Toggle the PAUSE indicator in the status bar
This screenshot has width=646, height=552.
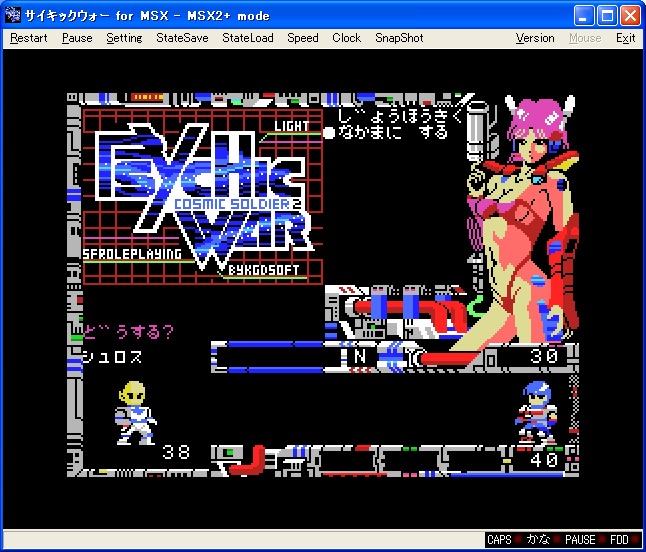579,540
